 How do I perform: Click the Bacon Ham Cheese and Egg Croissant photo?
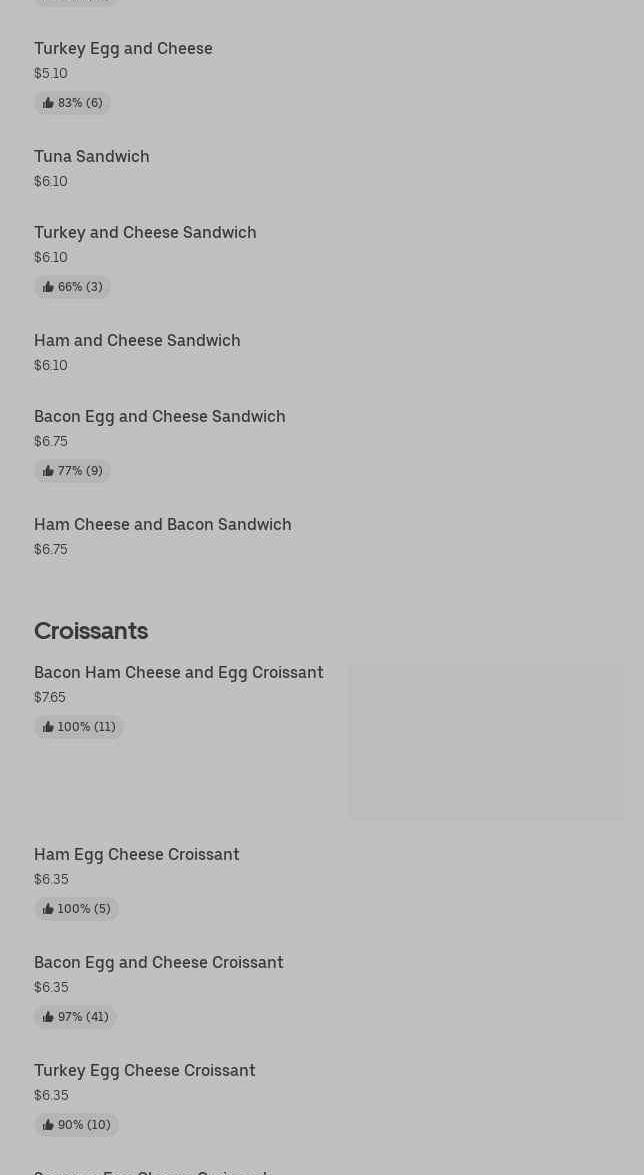coord(486,742)
